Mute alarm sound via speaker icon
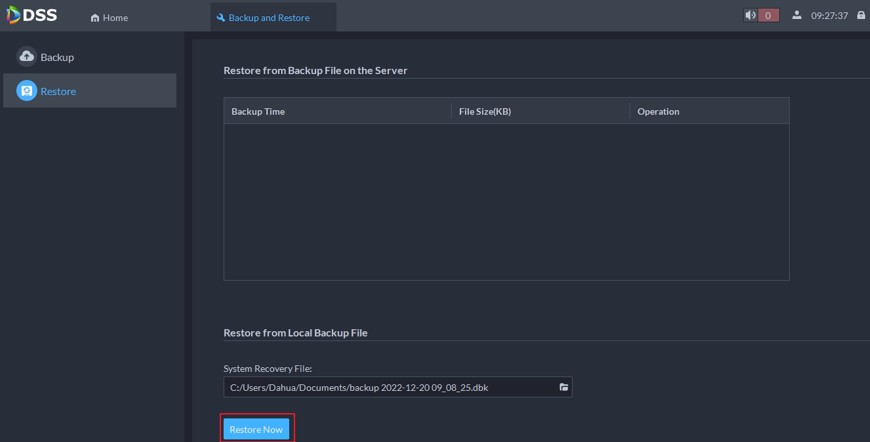Image resolution: width=870 pixels, height=442 pixels. [x=750, y=16]
